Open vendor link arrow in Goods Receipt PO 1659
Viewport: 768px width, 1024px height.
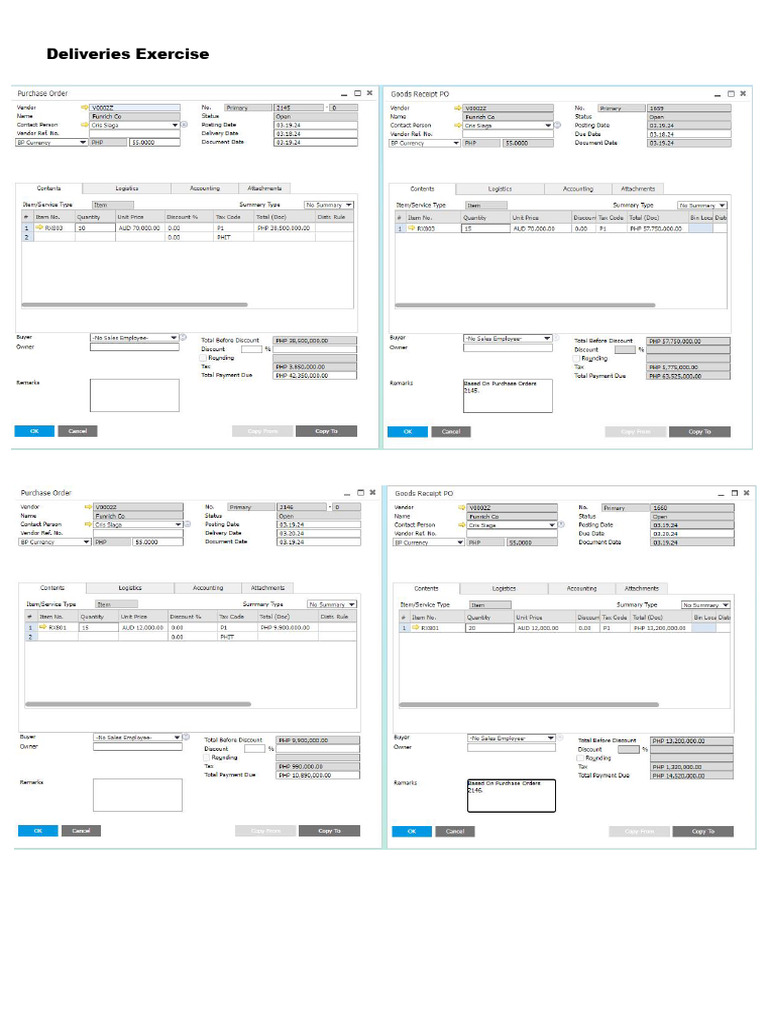click(458, 108)
